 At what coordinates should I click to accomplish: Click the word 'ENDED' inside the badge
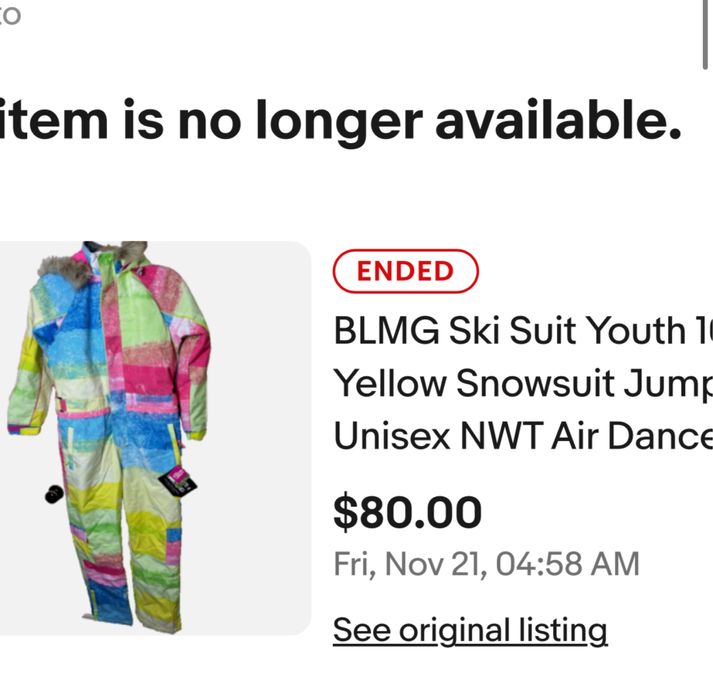(x=405, y=271)
